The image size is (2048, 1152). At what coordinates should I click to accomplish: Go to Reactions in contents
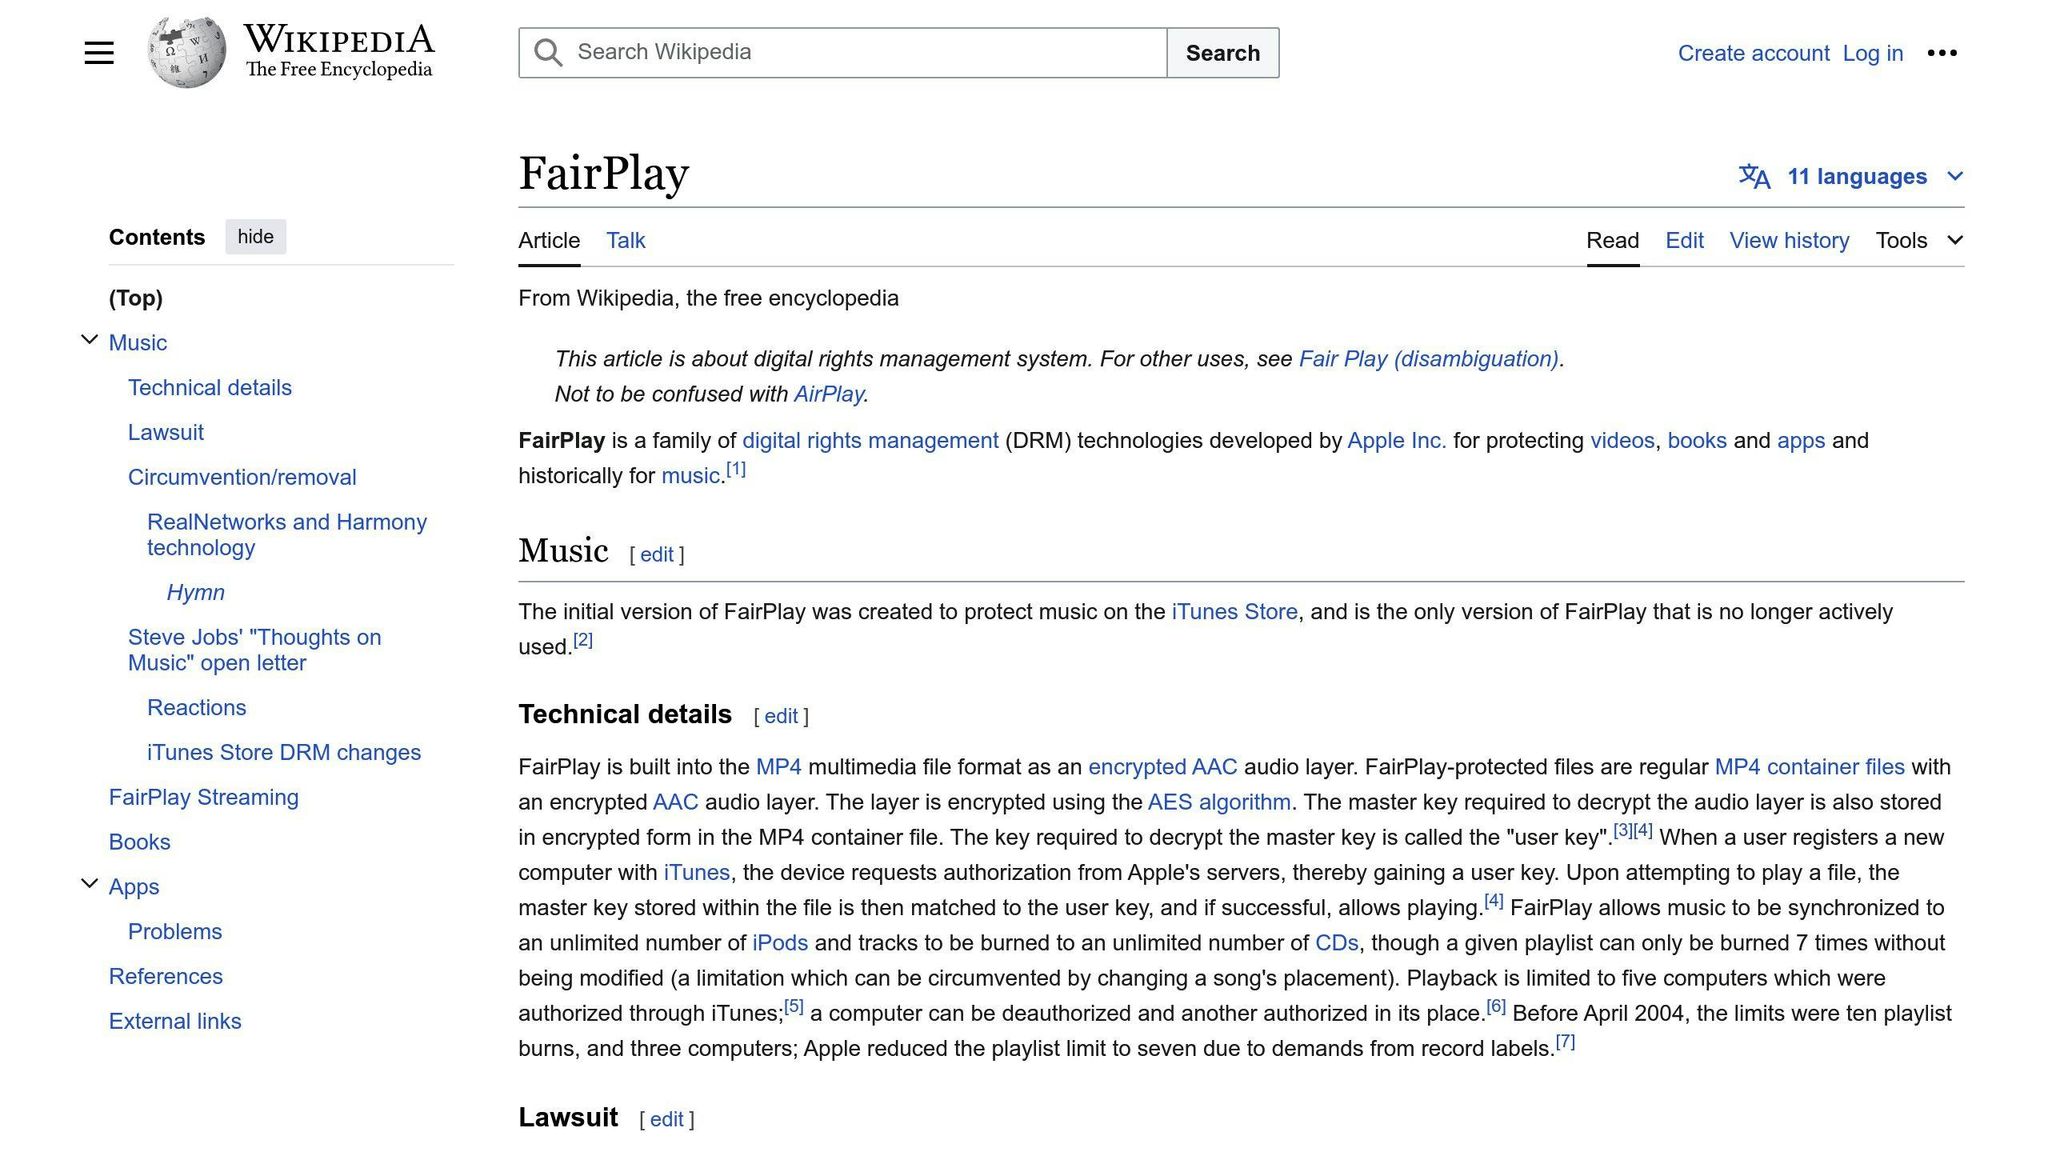[x=197, y=708]
